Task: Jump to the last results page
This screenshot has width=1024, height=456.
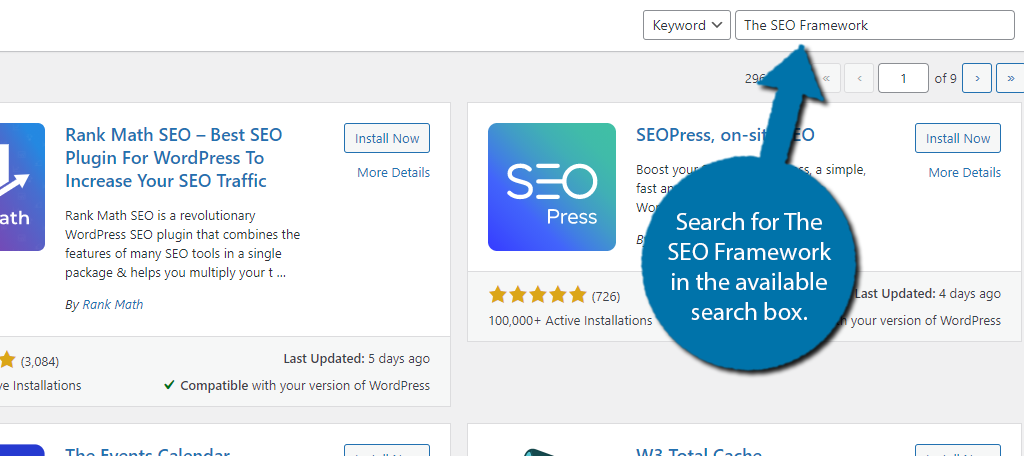Action: click(1010, 78)
